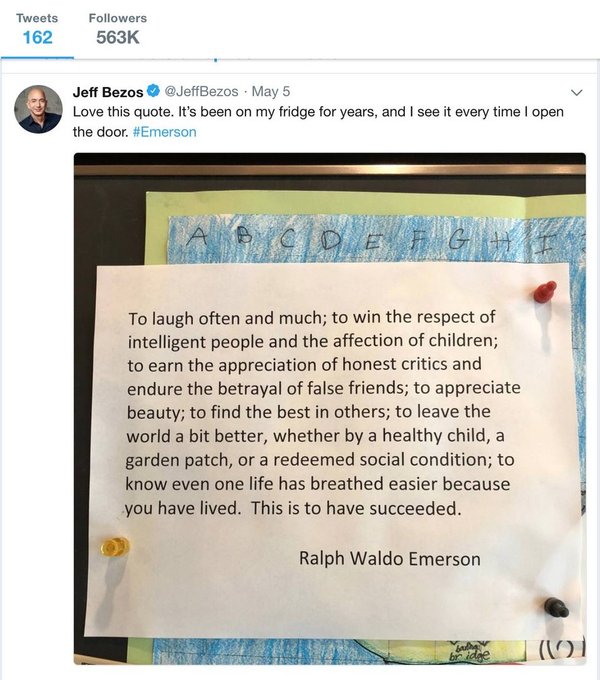Open the May 5 tweet timestamp
600x680 pixels.
[x=265, y=92]
